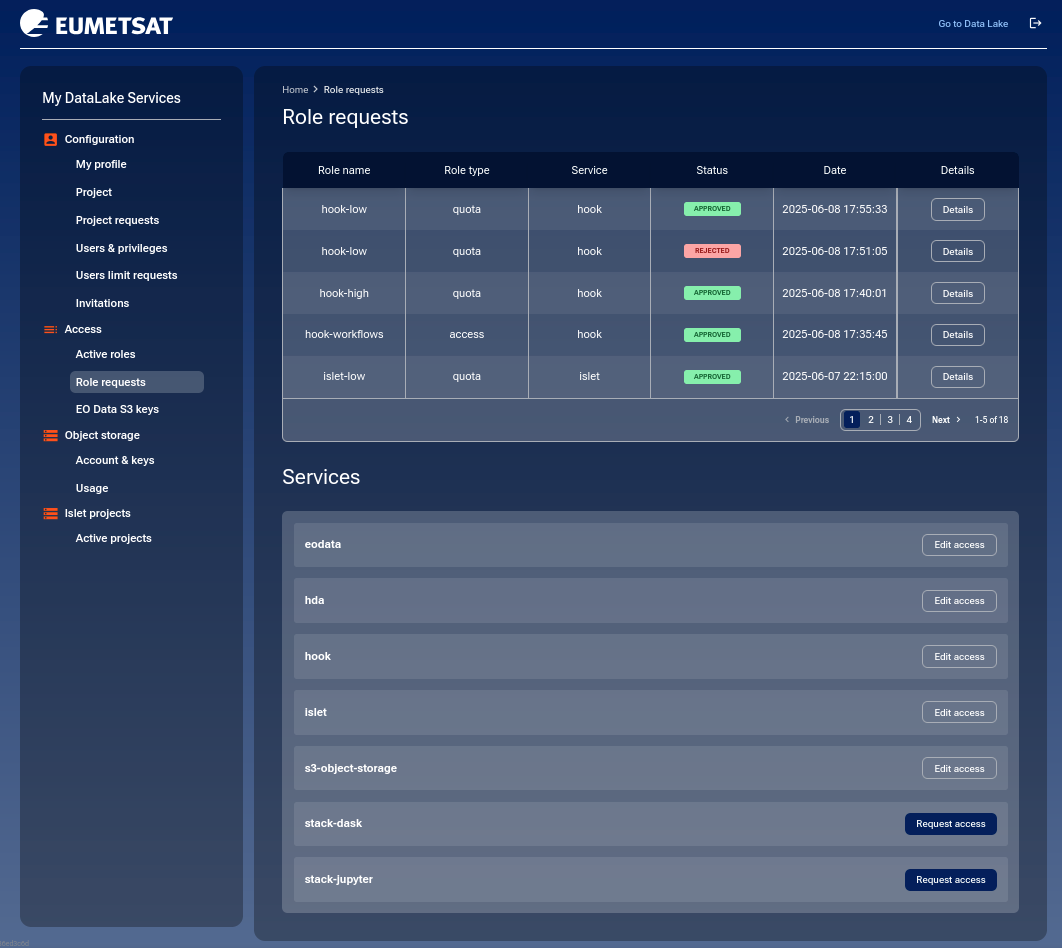Click the Home breadcrumb link

pos(295,90)
